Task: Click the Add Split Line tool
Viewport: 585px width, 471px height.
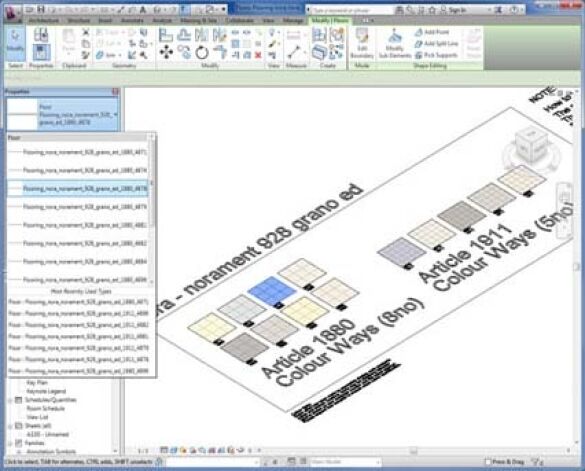Action: 436,44
